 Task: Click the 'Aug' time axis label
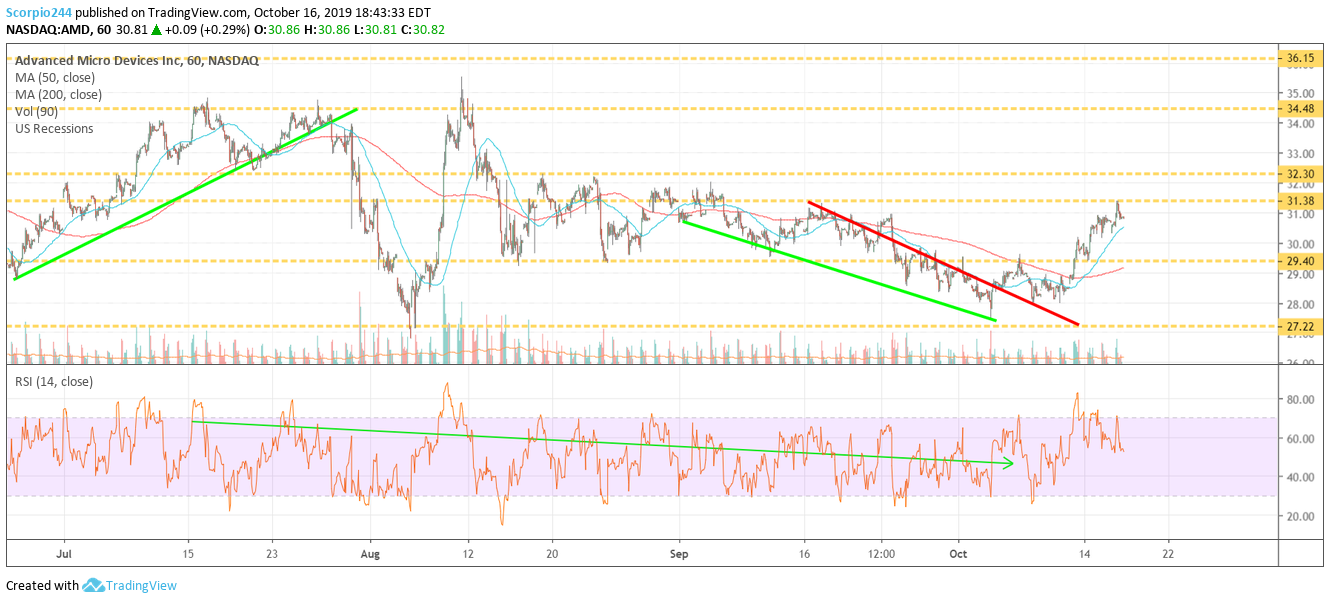[x=371, y=552]
